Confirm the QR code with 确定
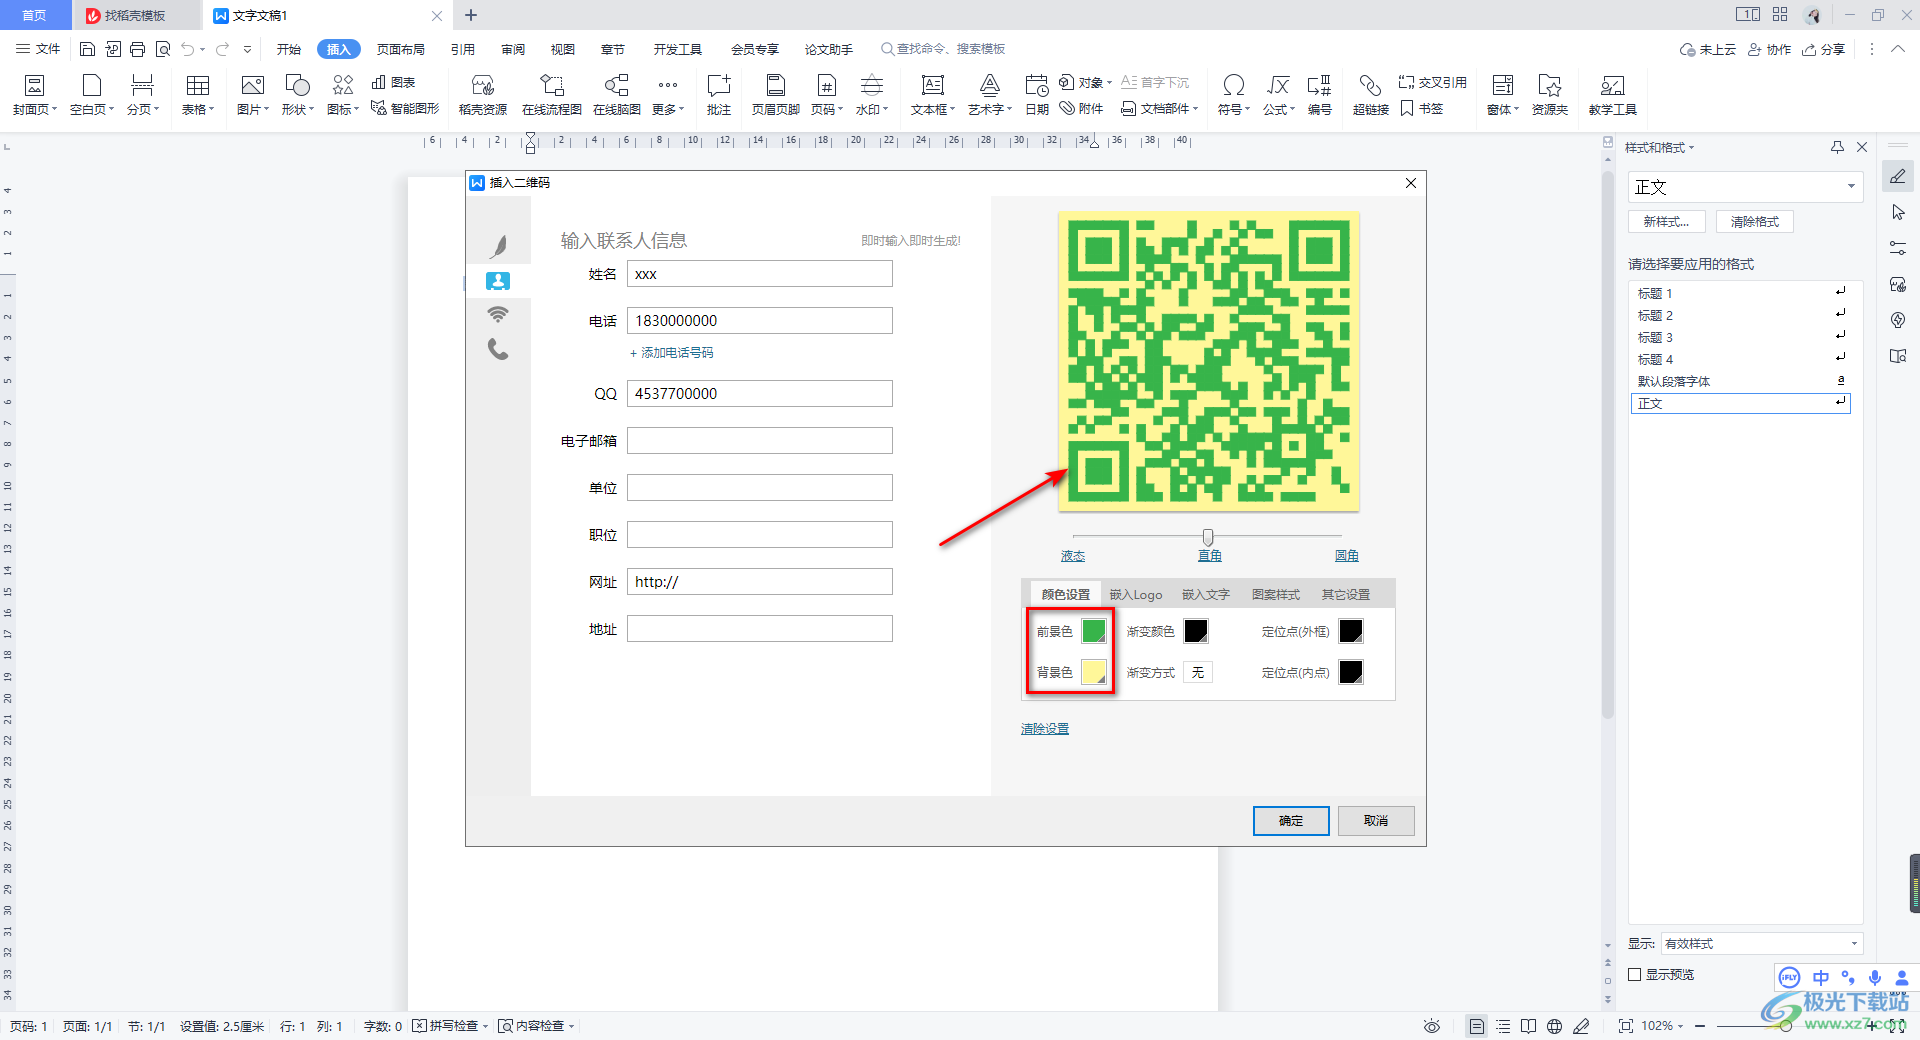This screenshot has width=1920, height=1040. pos(1291,821)
